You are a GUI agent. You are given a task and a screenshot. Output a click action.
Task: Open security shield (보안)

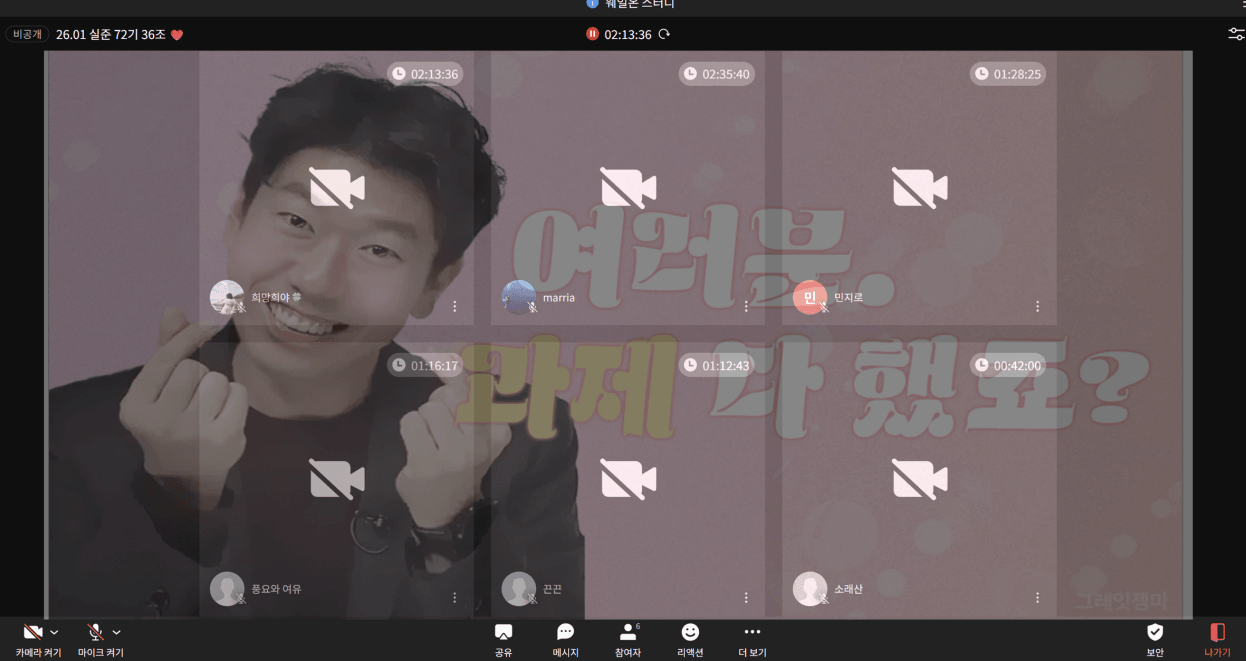(1155, 639)
